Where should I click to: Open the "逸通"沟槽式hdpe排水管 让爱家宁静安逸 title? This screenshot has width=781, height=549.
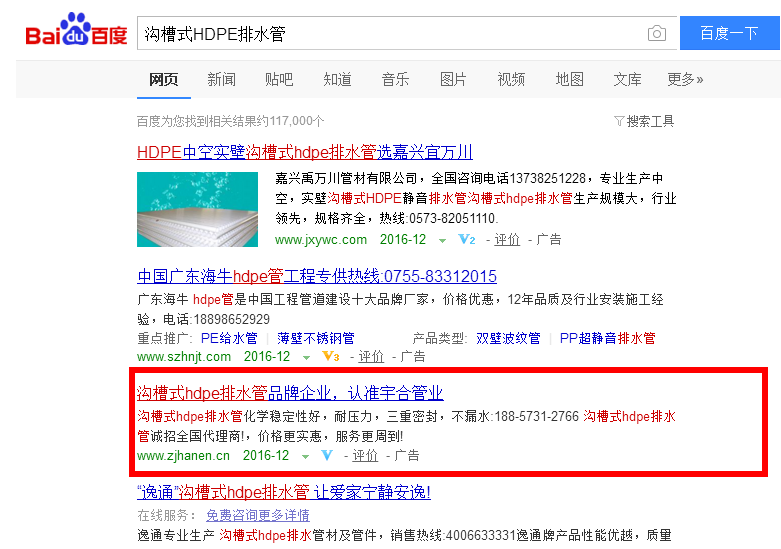coord(284,492)
